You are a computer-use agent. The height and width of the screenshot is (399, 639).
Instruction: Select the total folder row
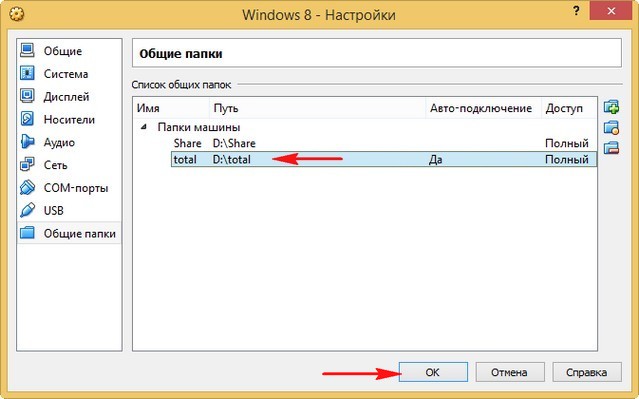383,159
